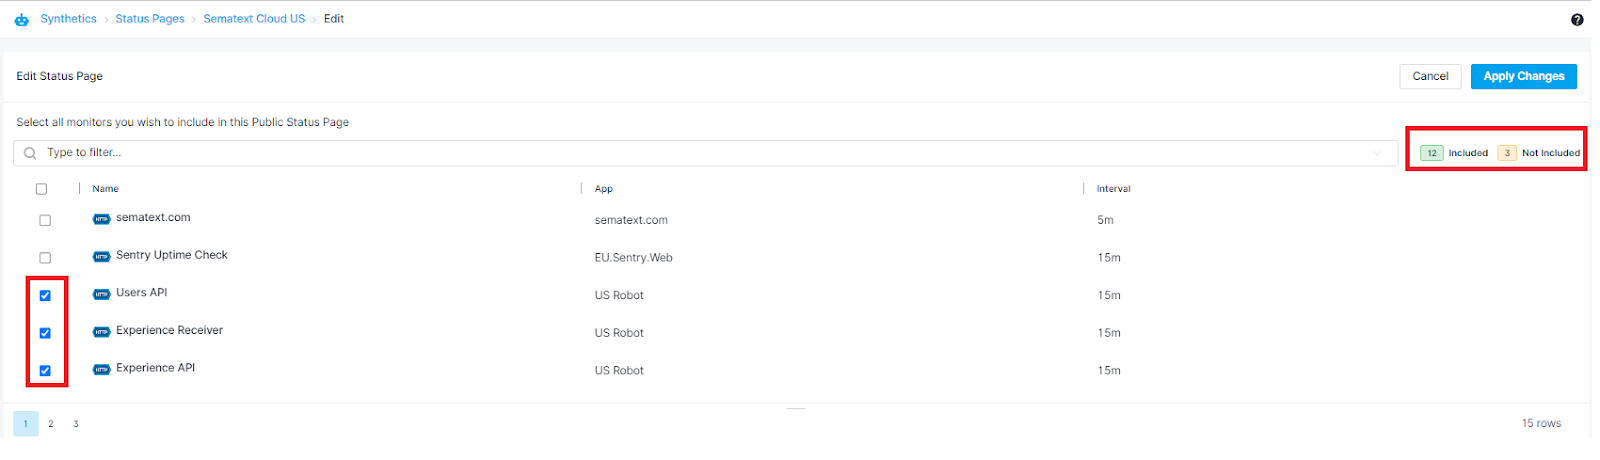This screenshot has height=460, width=1600.
Task: Sort by the Name column header
Action: (105, 189)
